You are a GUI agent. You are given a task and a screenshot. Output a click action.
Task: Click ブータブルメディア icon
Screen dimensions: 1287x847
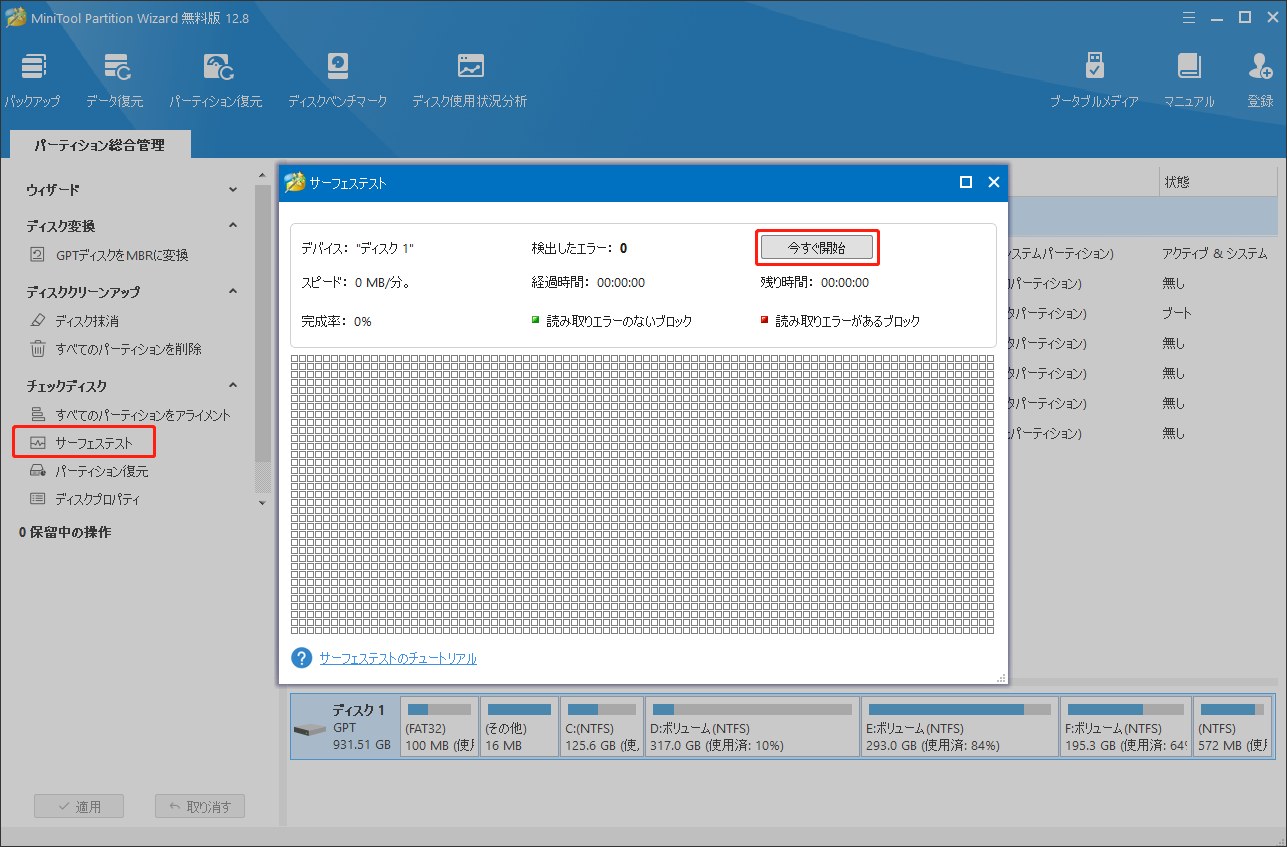1094,67
